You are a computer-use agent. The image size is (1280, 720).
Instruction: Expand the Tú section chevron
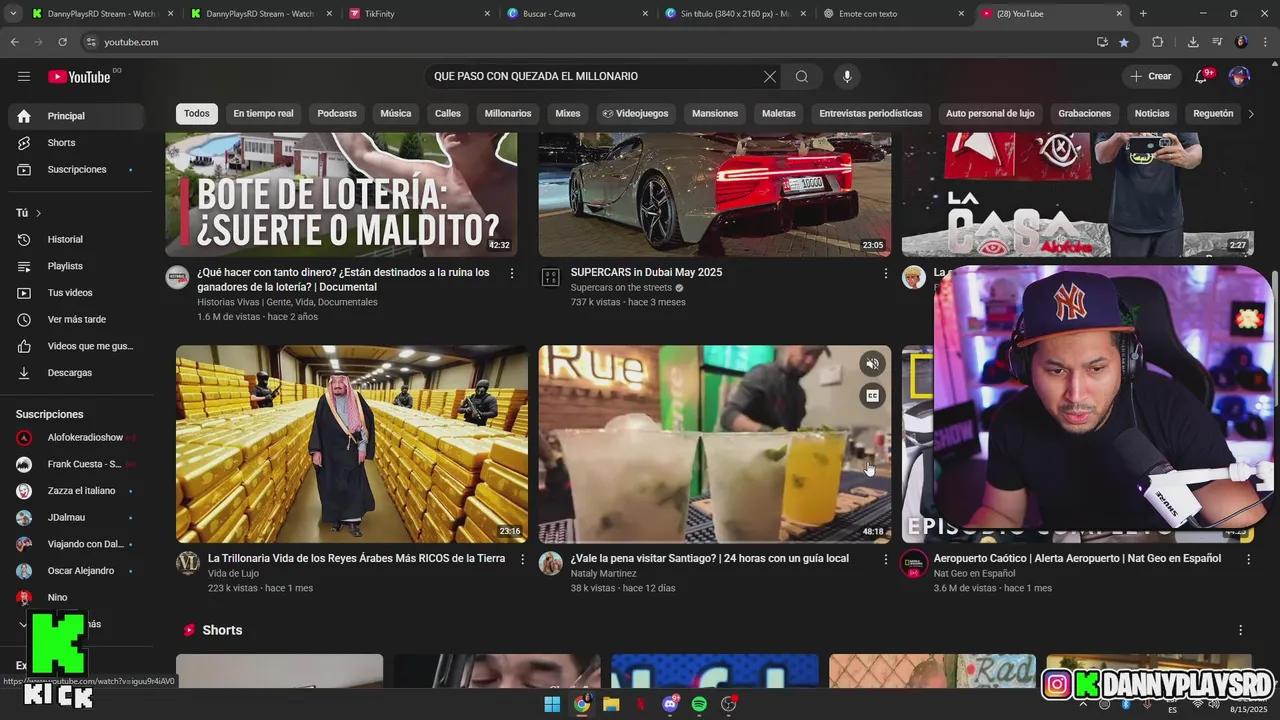tap(39, 213)
